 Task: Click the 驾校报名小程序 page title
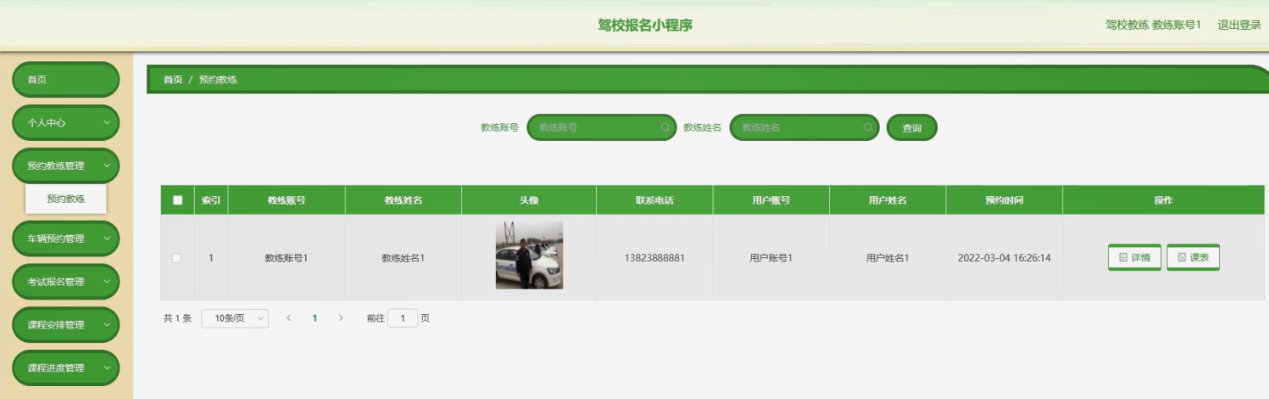(645, 25)
